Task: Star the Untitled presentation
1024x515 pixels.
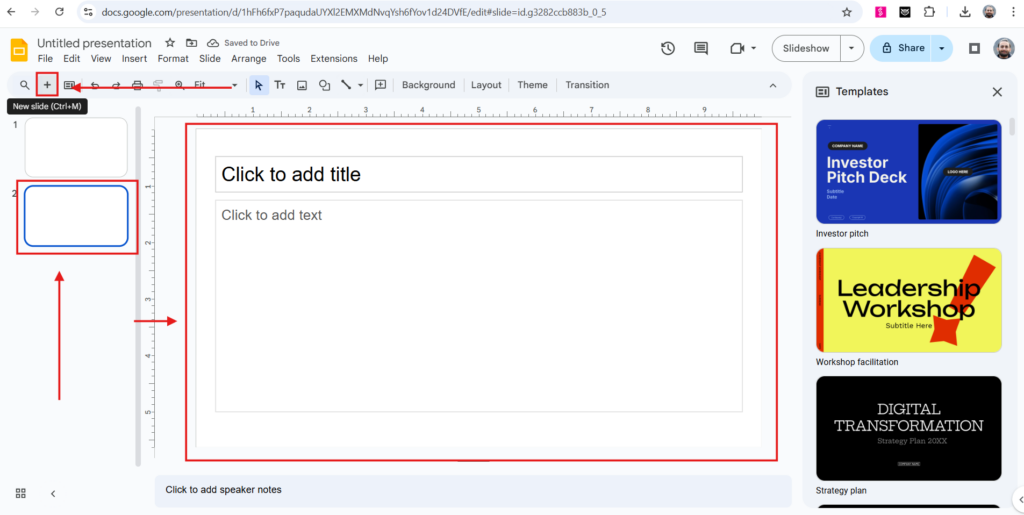Action: 170,43
